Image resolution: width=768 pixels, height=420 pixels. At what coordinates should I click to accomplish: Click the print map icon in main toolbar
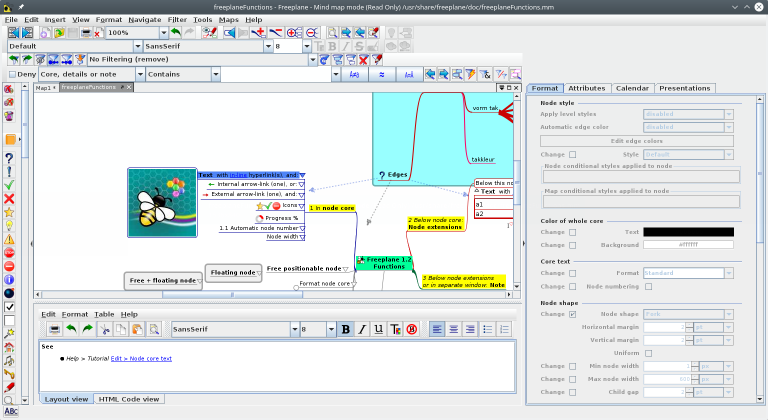(x=86, y=33)
